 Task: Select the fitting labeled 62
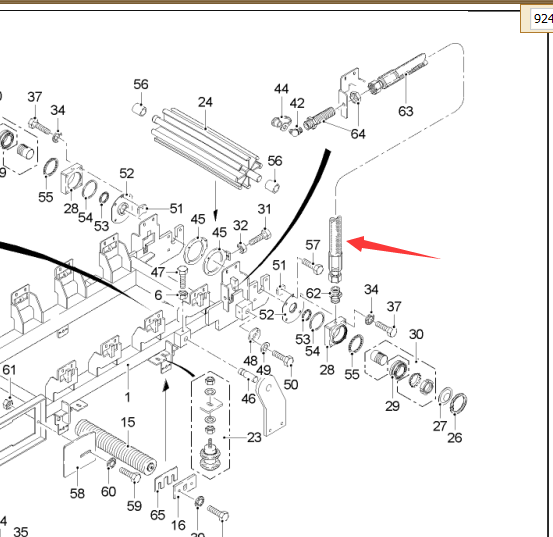tap(335, 295)
